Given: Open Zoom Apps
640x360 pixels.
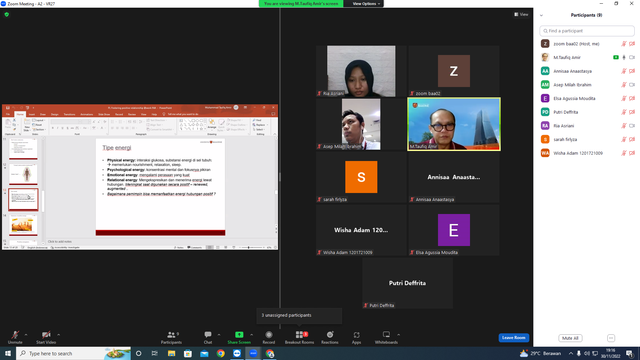Looking at the screenshot, I should click(x=356, y=337).
